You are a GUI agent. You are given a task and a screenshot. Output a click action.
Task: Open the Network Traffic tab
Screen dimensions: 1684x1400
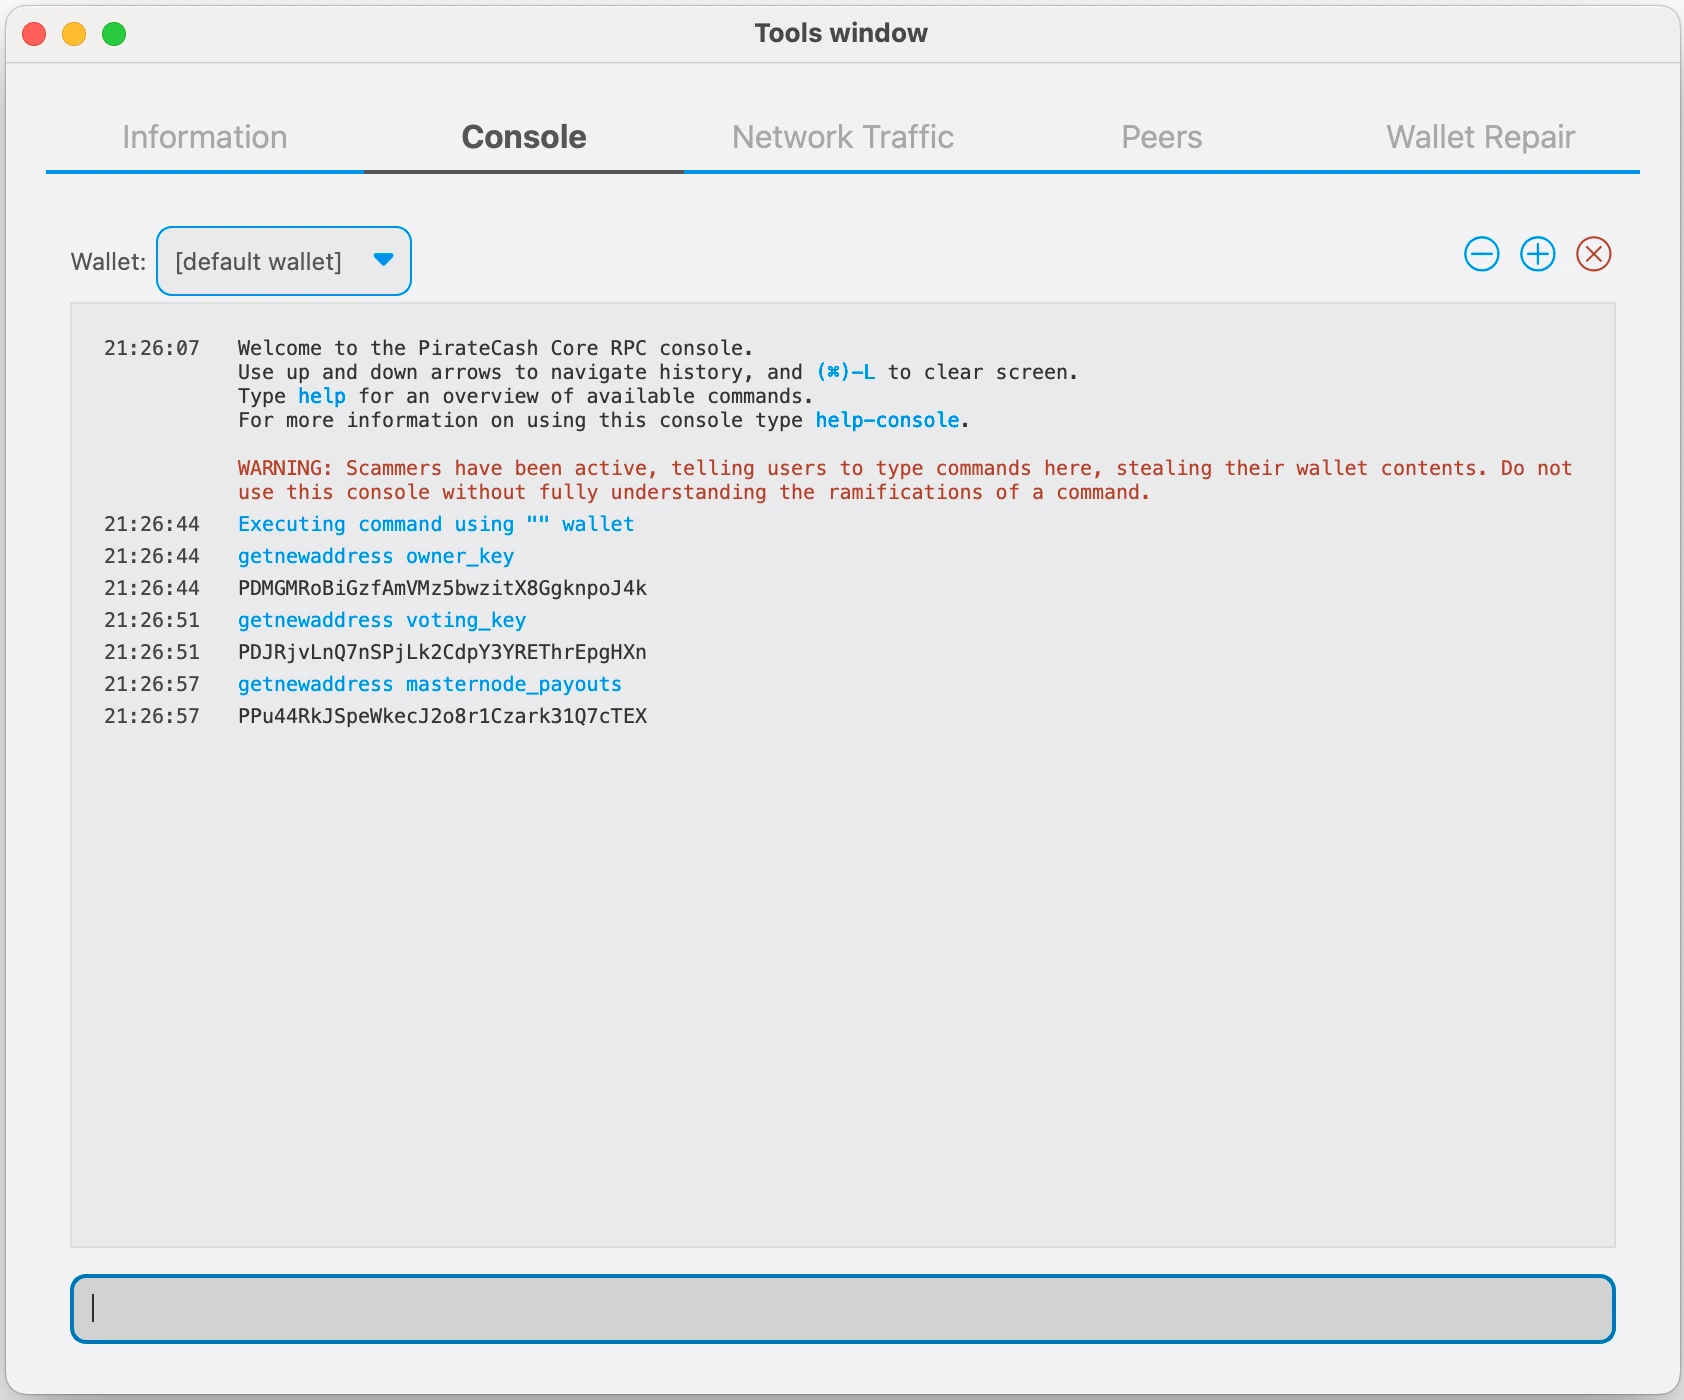coord(843,137)
